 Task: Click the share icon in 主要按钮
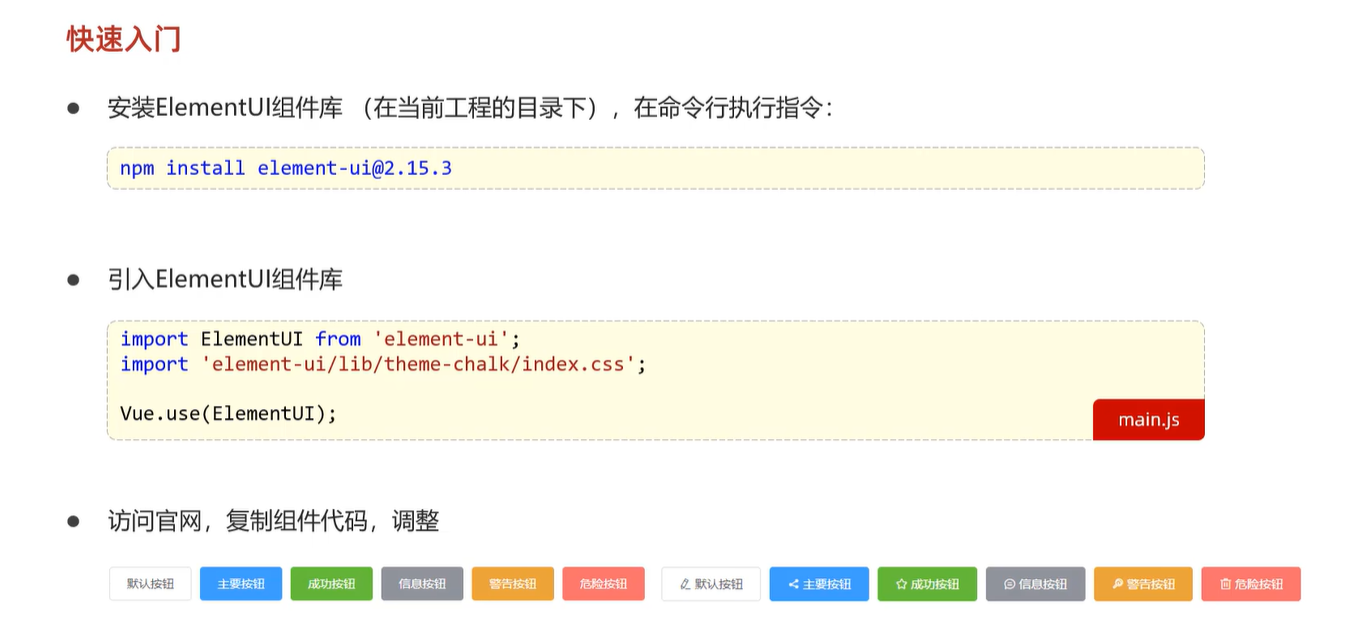pyautogui.click(x=793, y=584)
